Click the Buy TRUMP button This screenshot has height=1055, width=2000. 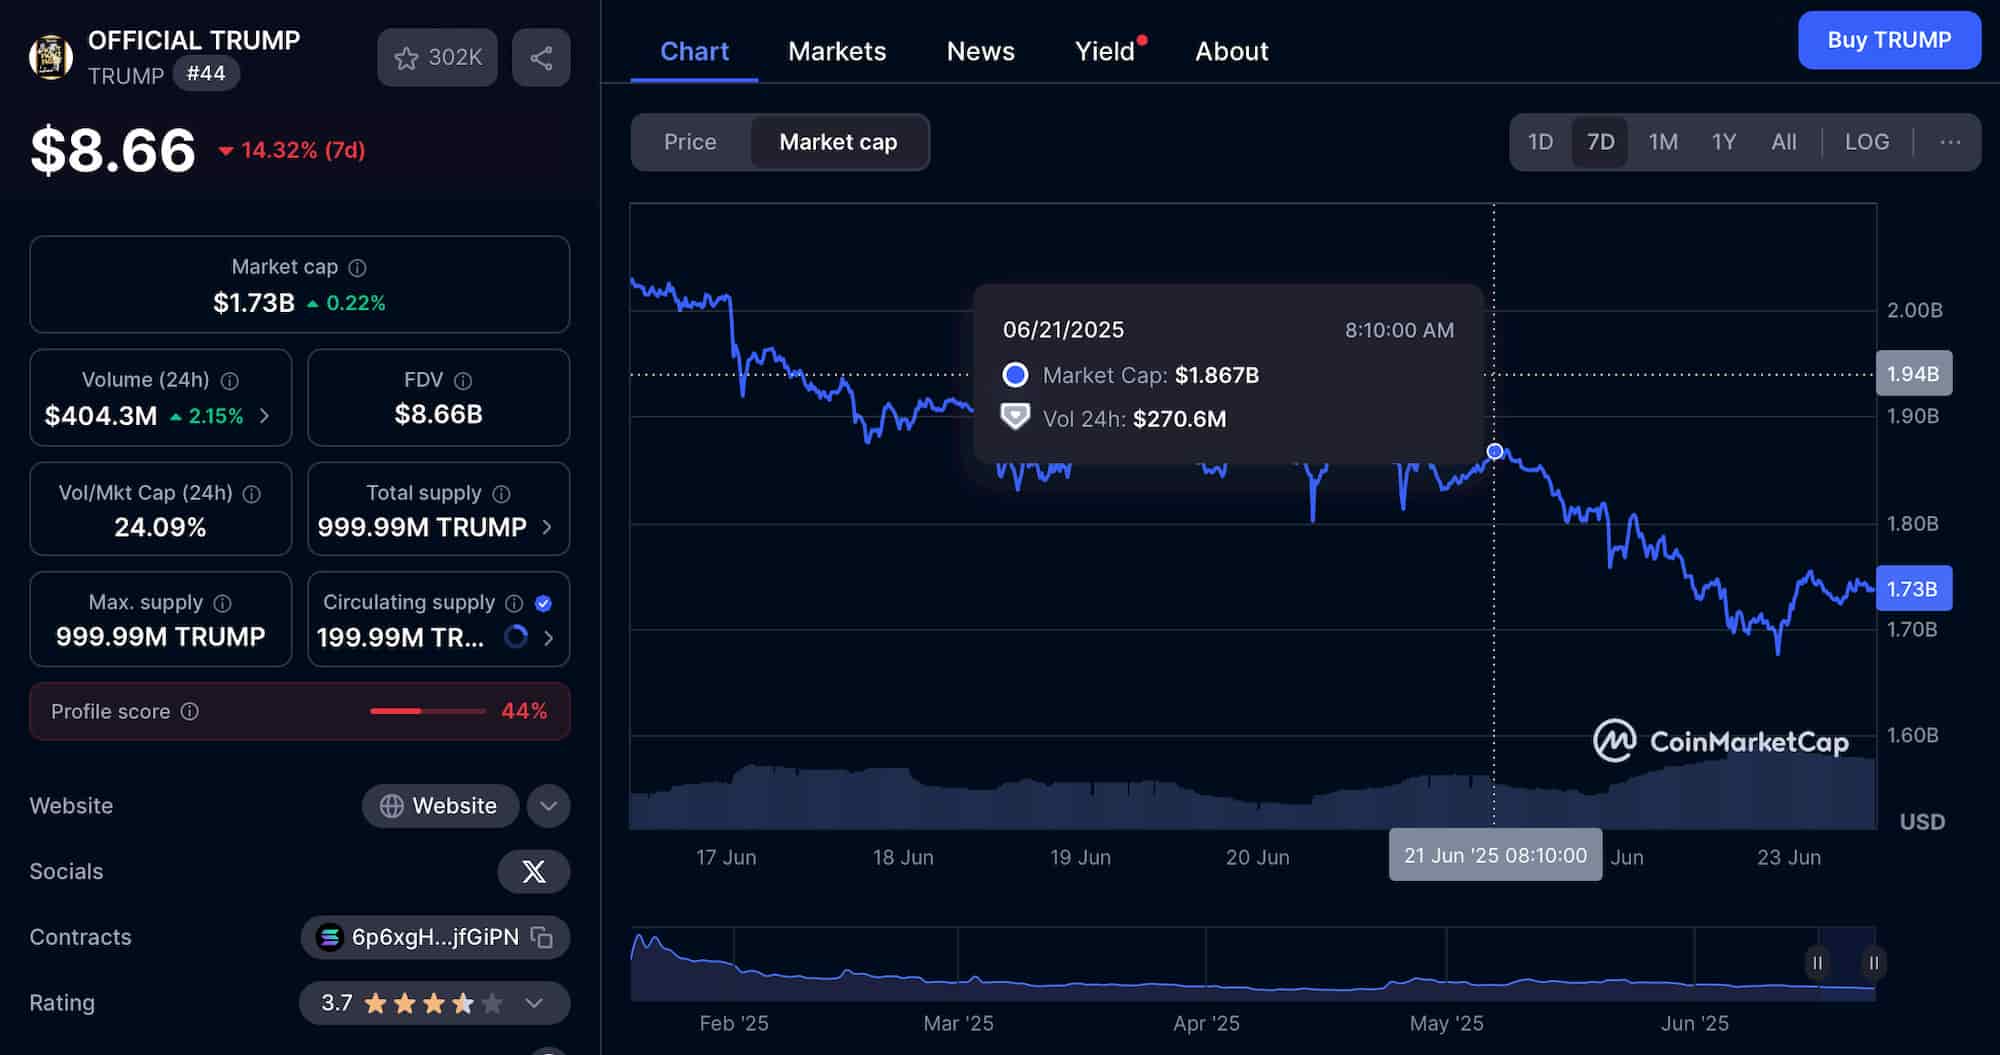1889,40
